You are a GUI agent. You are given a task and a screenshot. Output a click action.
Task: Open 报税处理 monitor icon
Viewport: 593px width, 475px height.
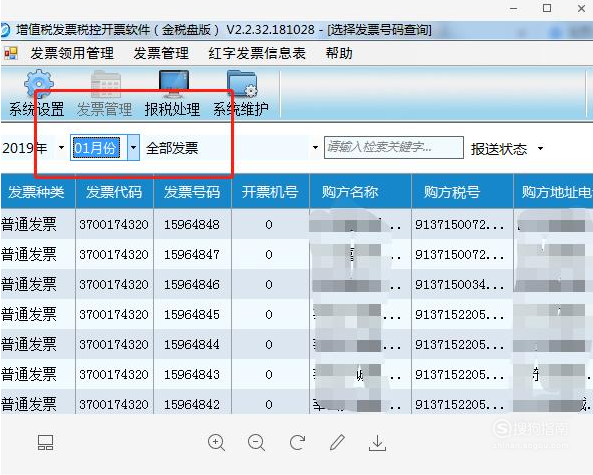point(174,84)
